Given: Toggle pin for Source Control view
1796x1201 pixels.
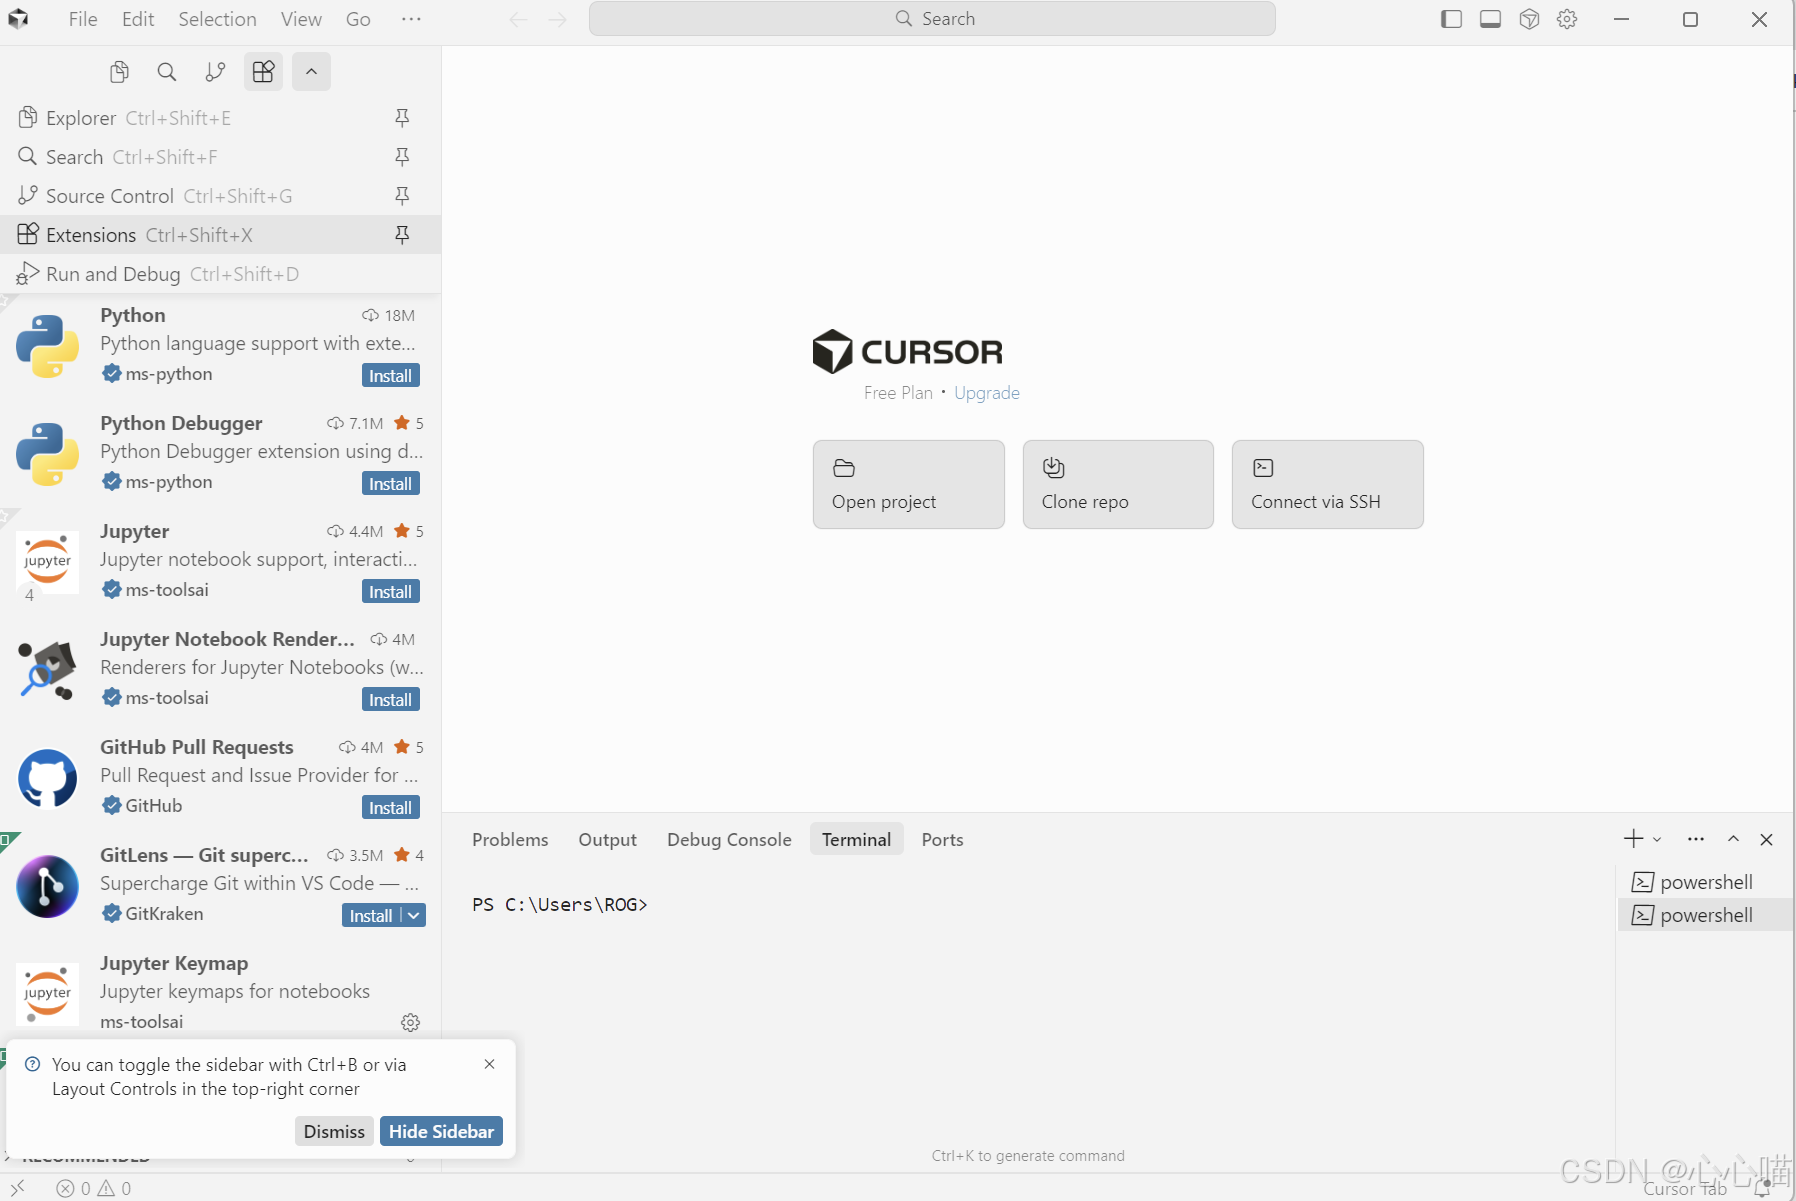Looking at the screenshot, I should coord(402,196).
